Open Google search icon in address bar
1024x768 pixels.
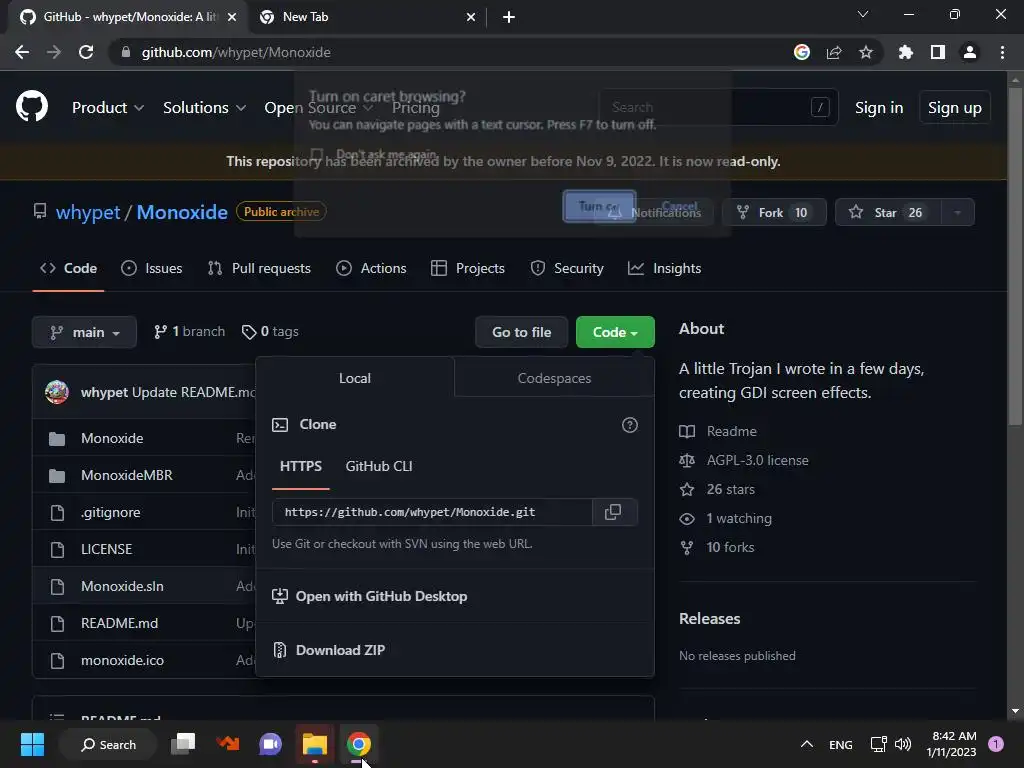[x=802, y=52]
